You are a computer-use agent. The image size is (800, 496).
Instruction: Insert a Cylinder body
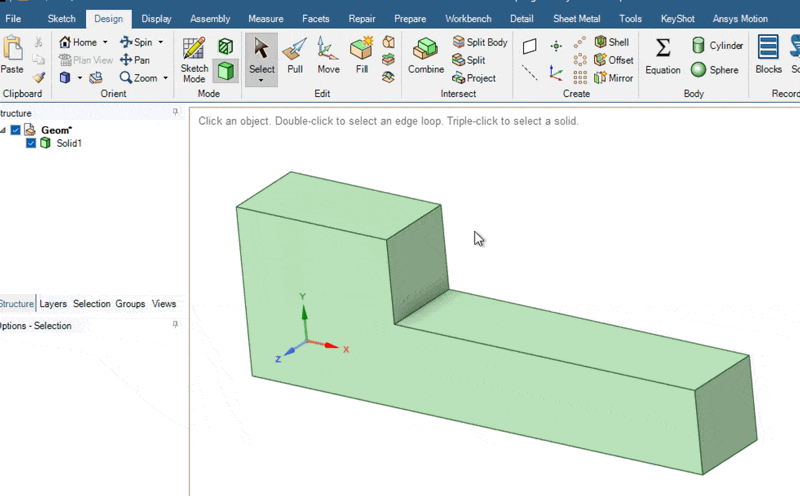(x=717, y=45)
